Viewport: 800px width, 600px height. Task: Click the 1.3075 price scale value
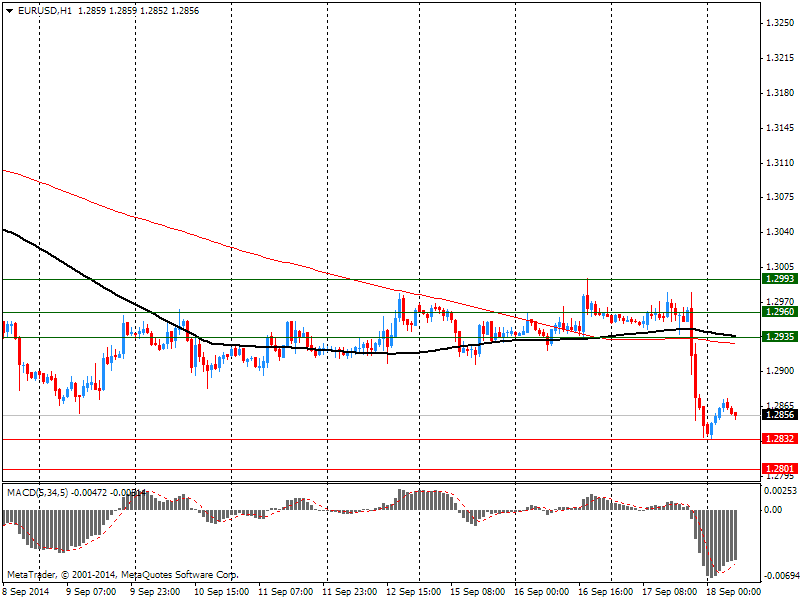pyautogui.click(x=781, y=197)
